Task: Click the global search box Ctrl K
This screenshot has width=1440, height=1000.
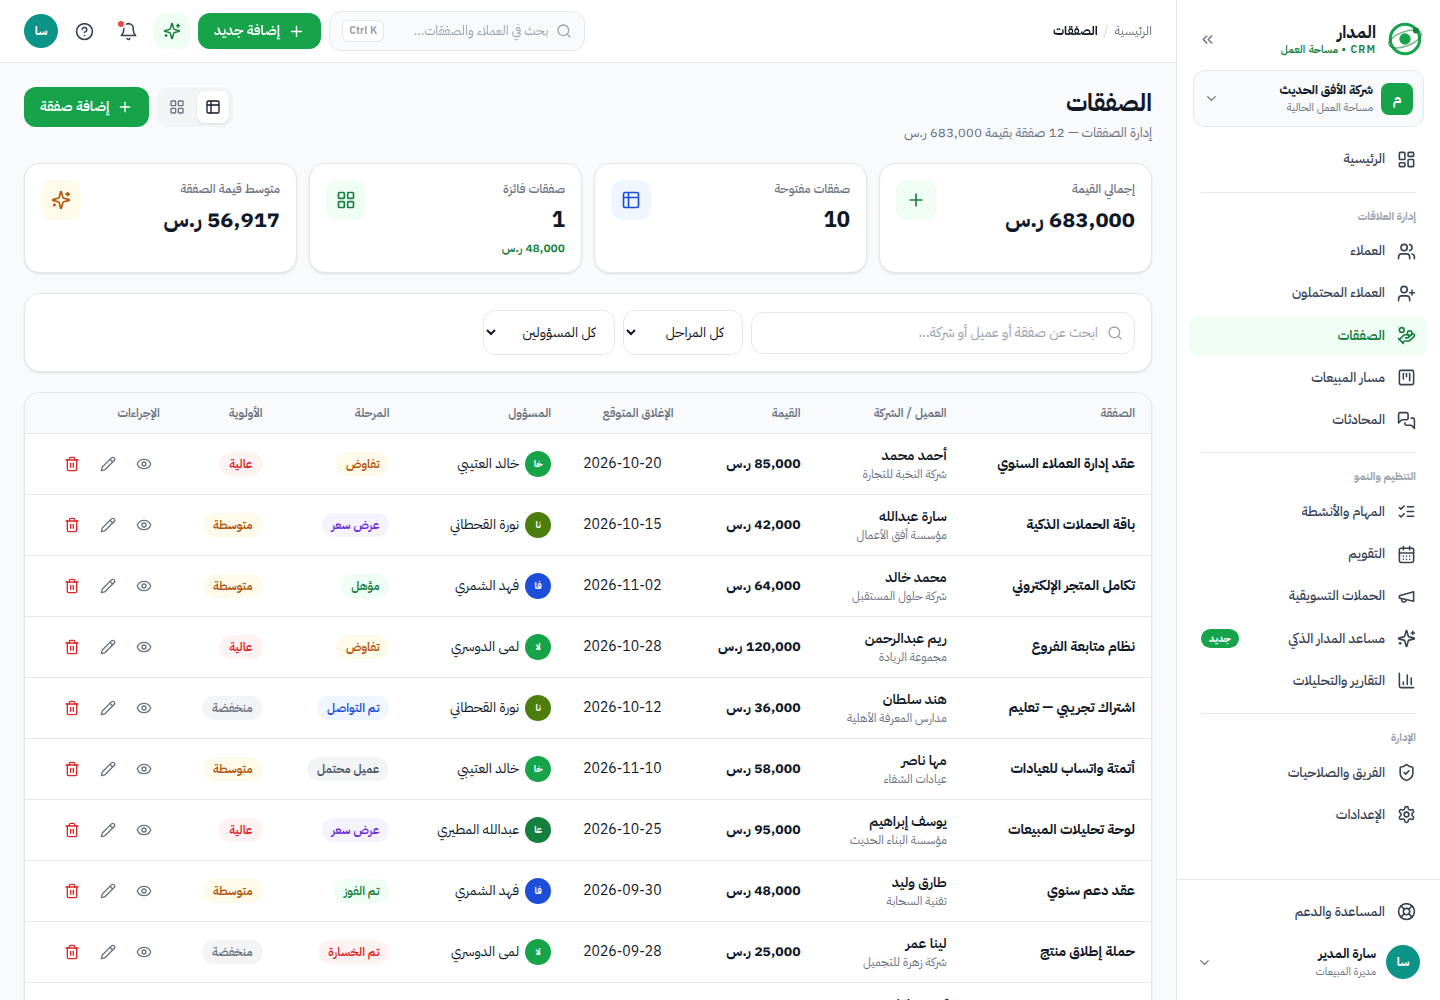Action: click(457, 31)
